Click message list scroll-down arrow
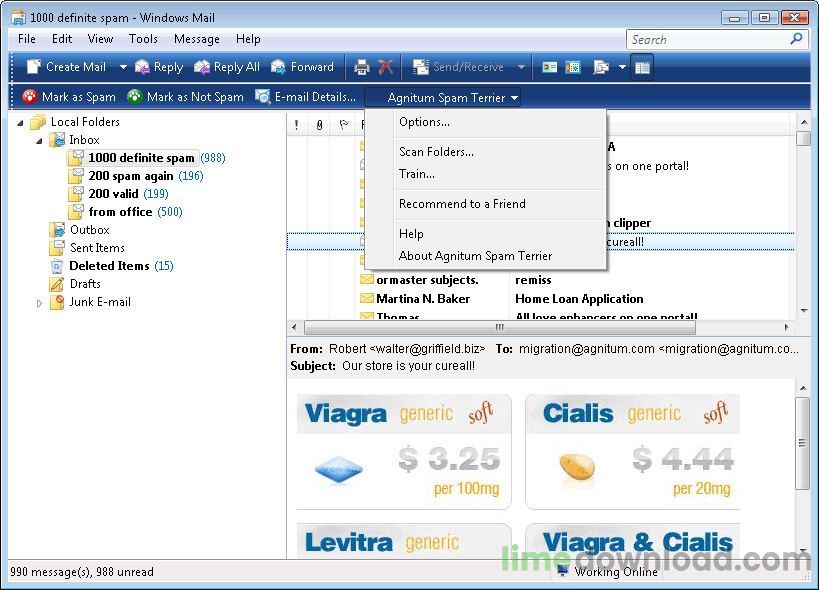This screenshot has height=590, width=819. 804,311
